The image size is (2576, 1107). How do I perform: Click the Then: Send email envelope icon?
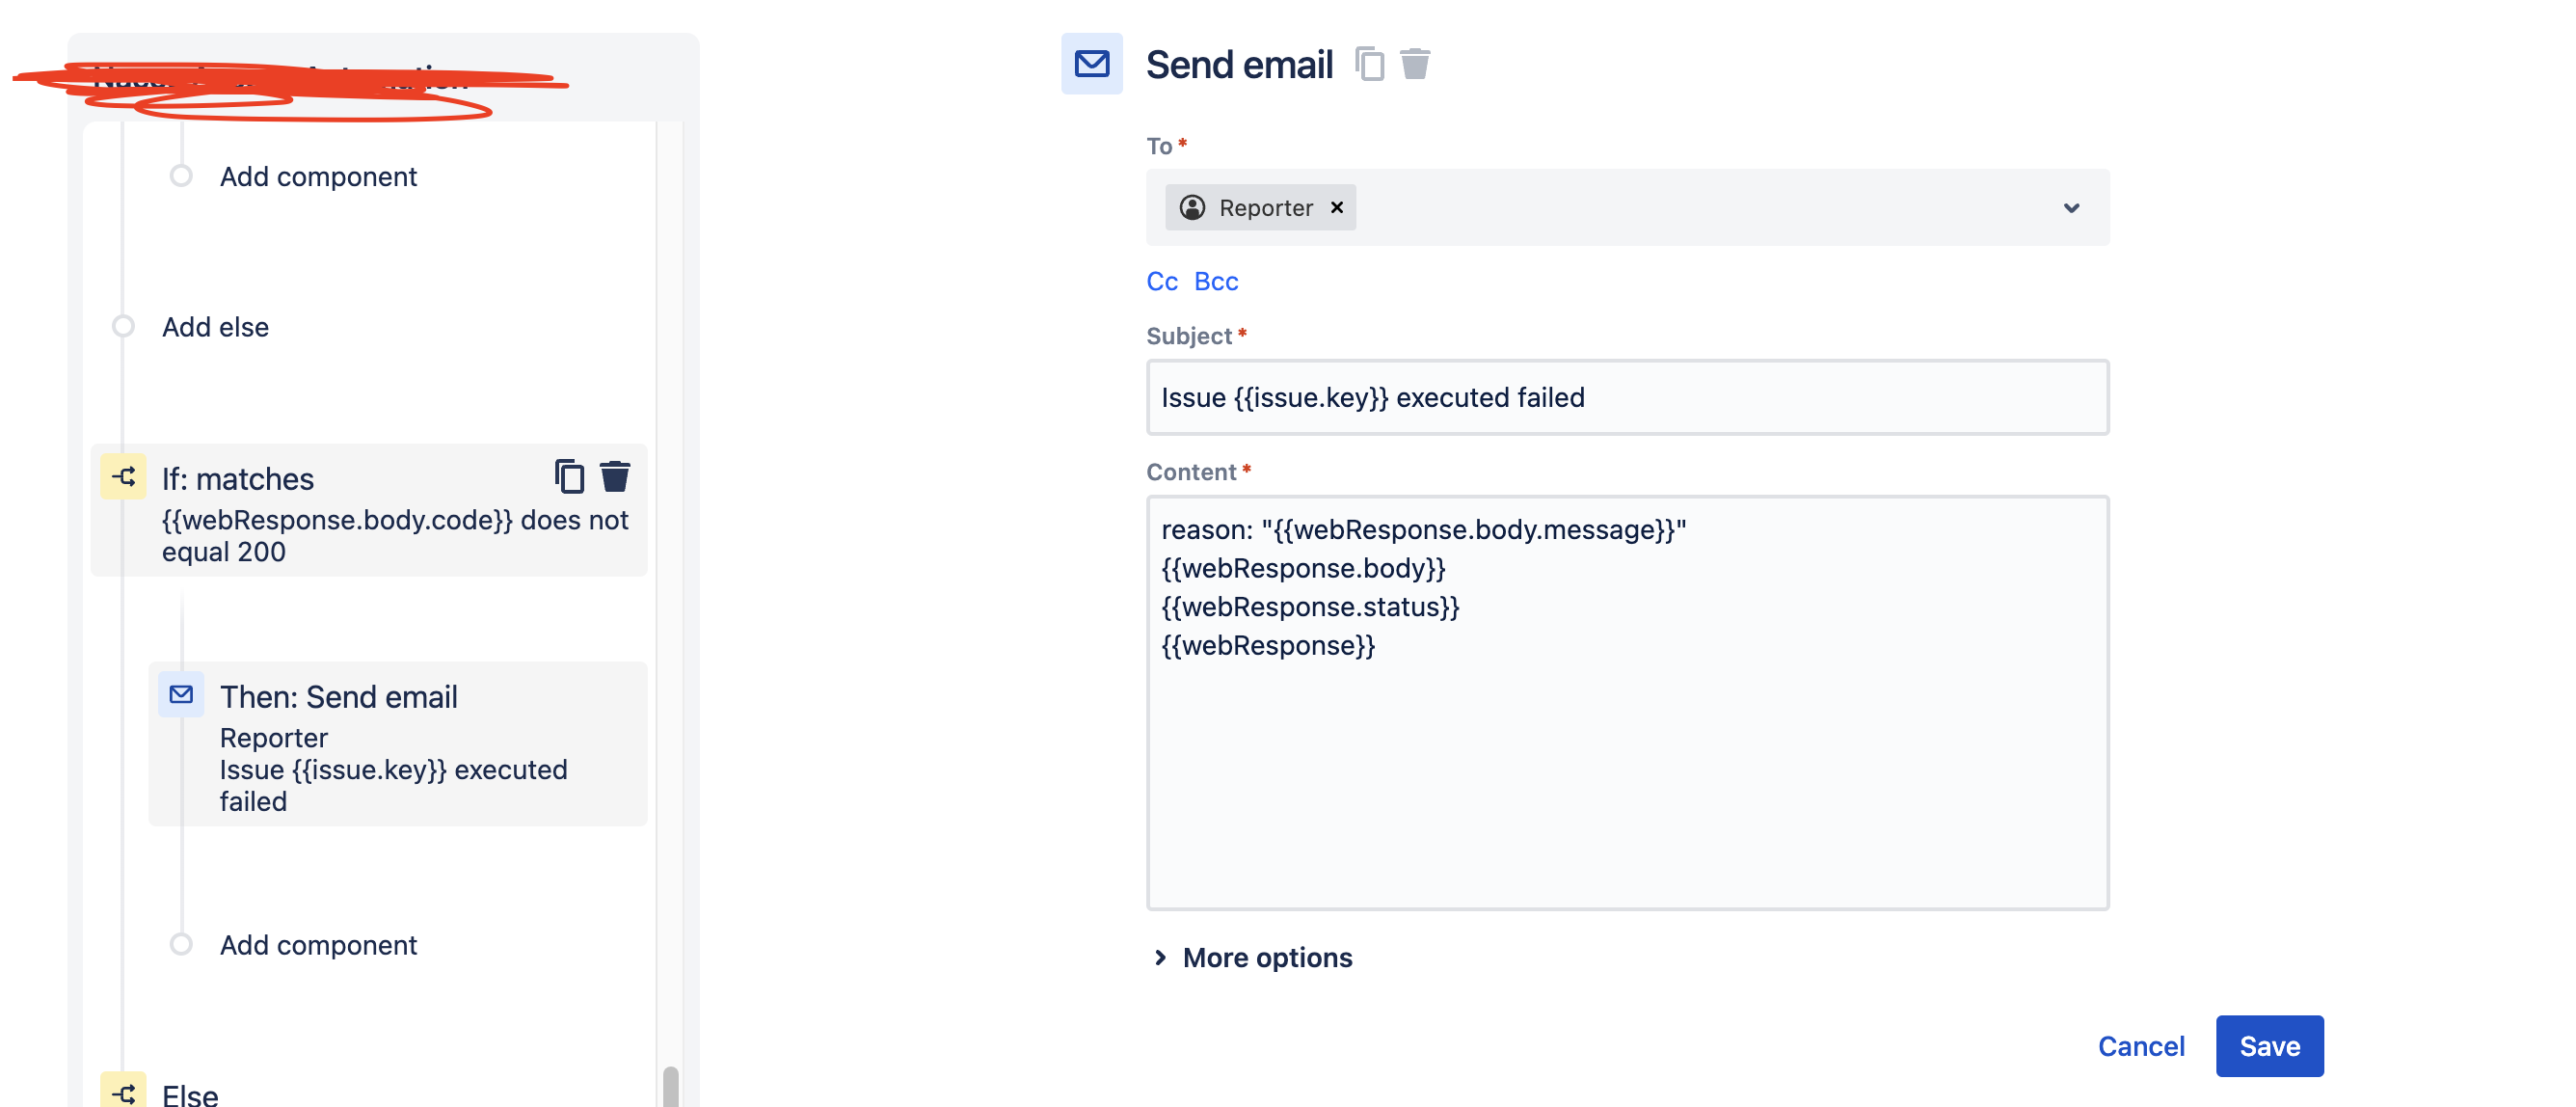point(181,695)
